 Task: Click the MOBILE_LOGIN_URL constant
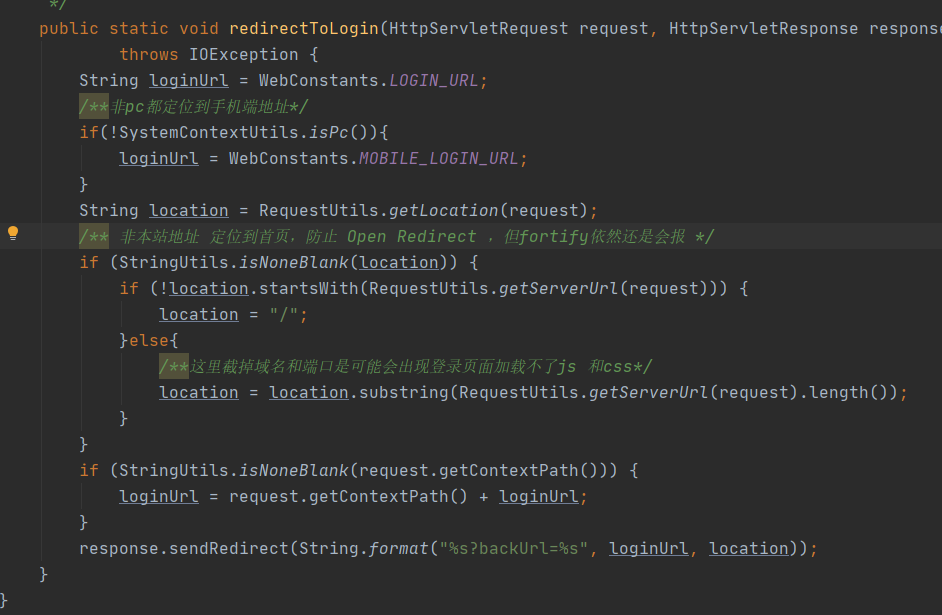438,158
